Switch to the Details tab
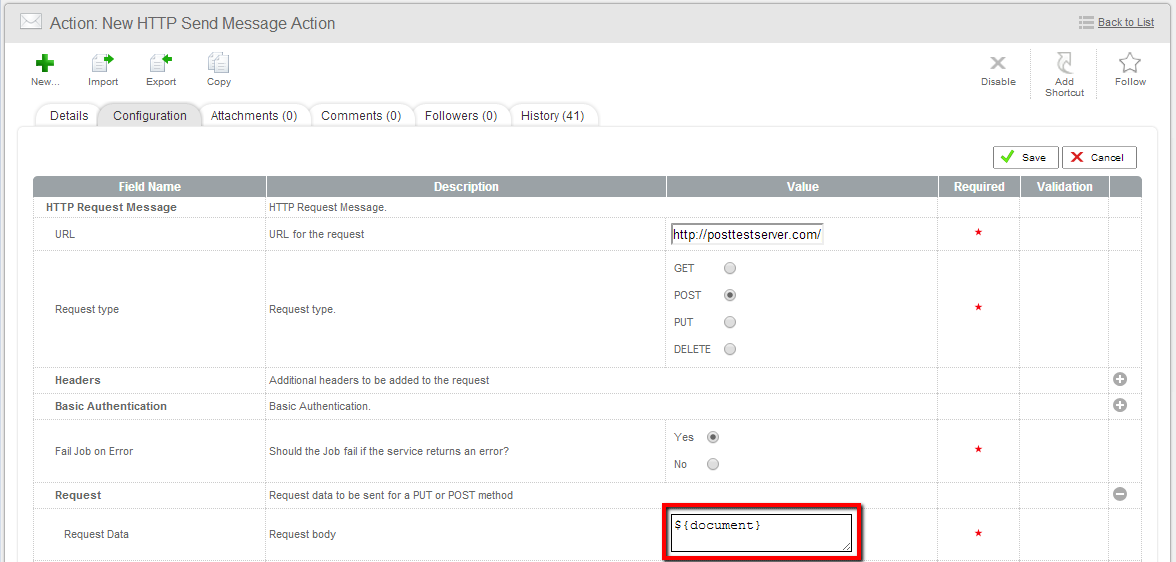 pyautogui.click(x=69, y=116)
